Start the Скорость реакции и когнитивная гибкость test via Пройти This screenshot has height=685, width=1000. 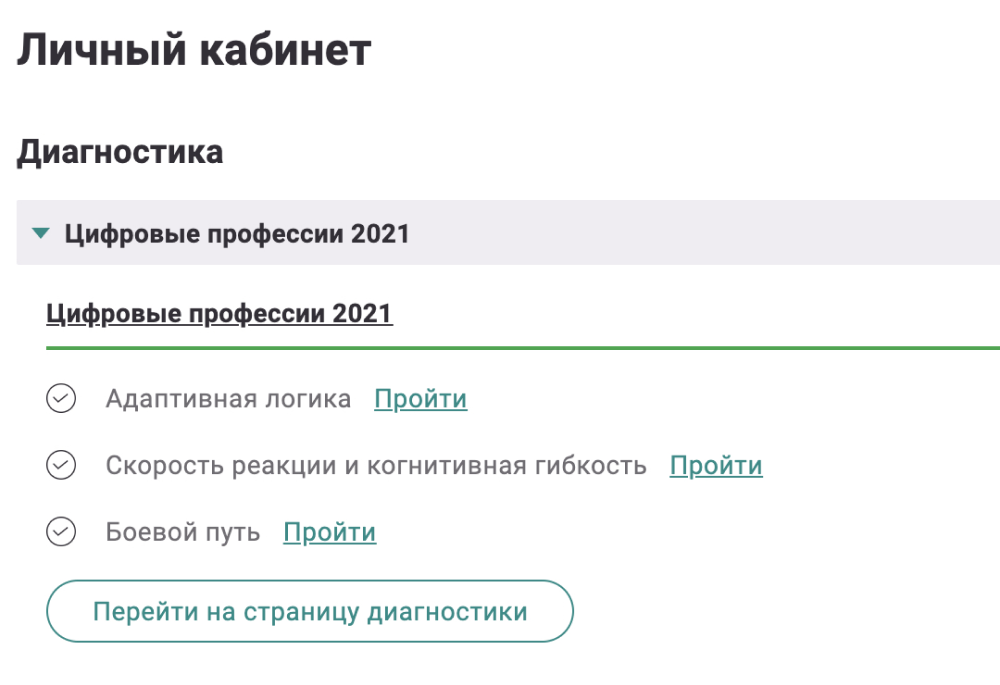click(x=716, y=465)
